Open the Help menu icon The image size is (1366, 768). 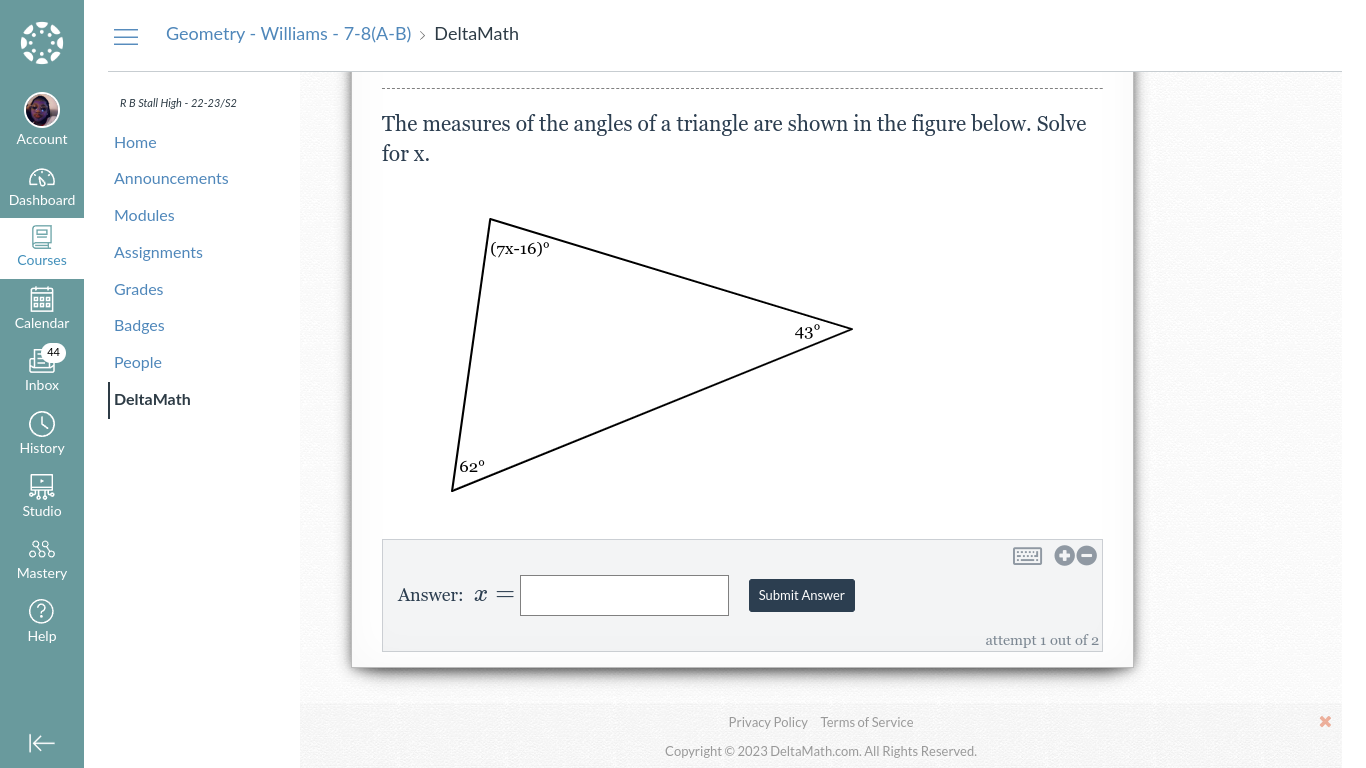tap(42, 622)
